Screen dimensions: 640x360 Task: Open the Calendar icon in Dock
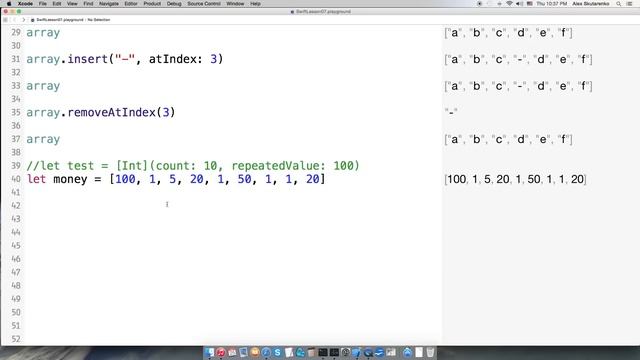click(x=232, y=352)
